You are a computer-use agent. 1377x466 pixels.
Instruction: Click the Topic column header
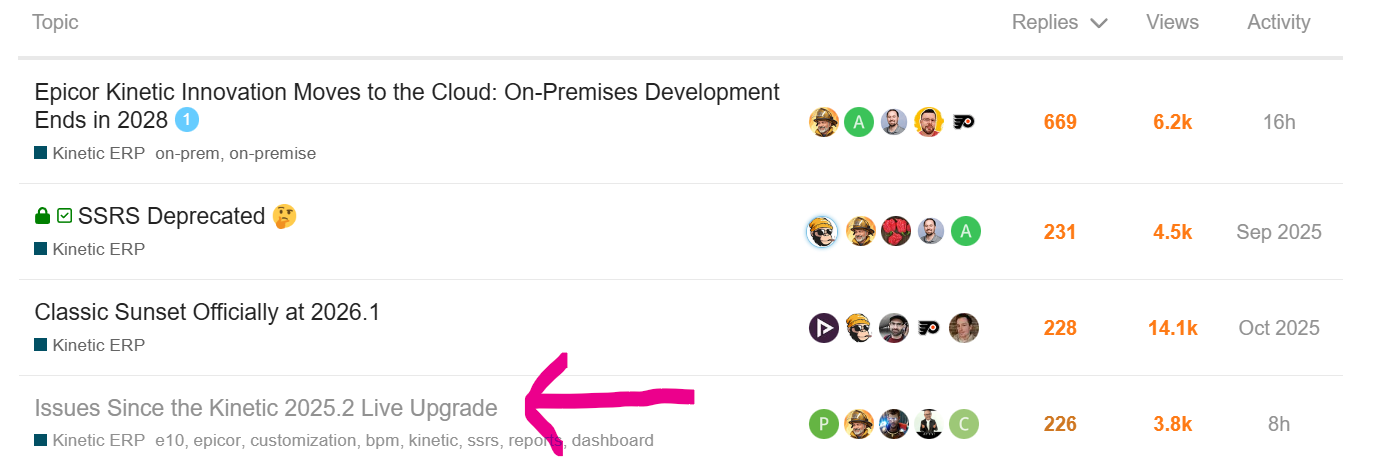click(x=55, y=22)
